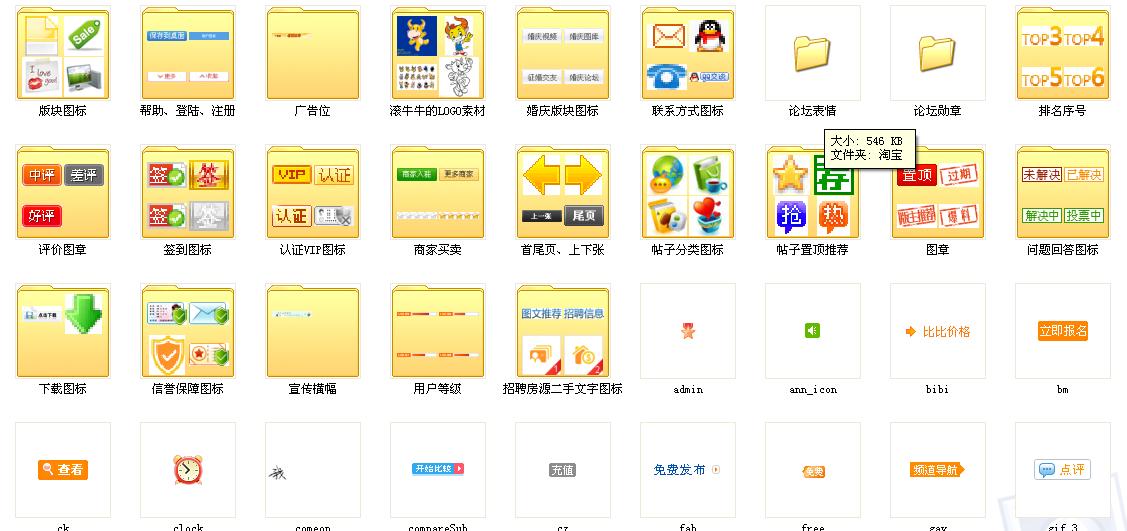
Task: Select the 点评 speech bubble image thumbnail
Action: pos(1063,470)
